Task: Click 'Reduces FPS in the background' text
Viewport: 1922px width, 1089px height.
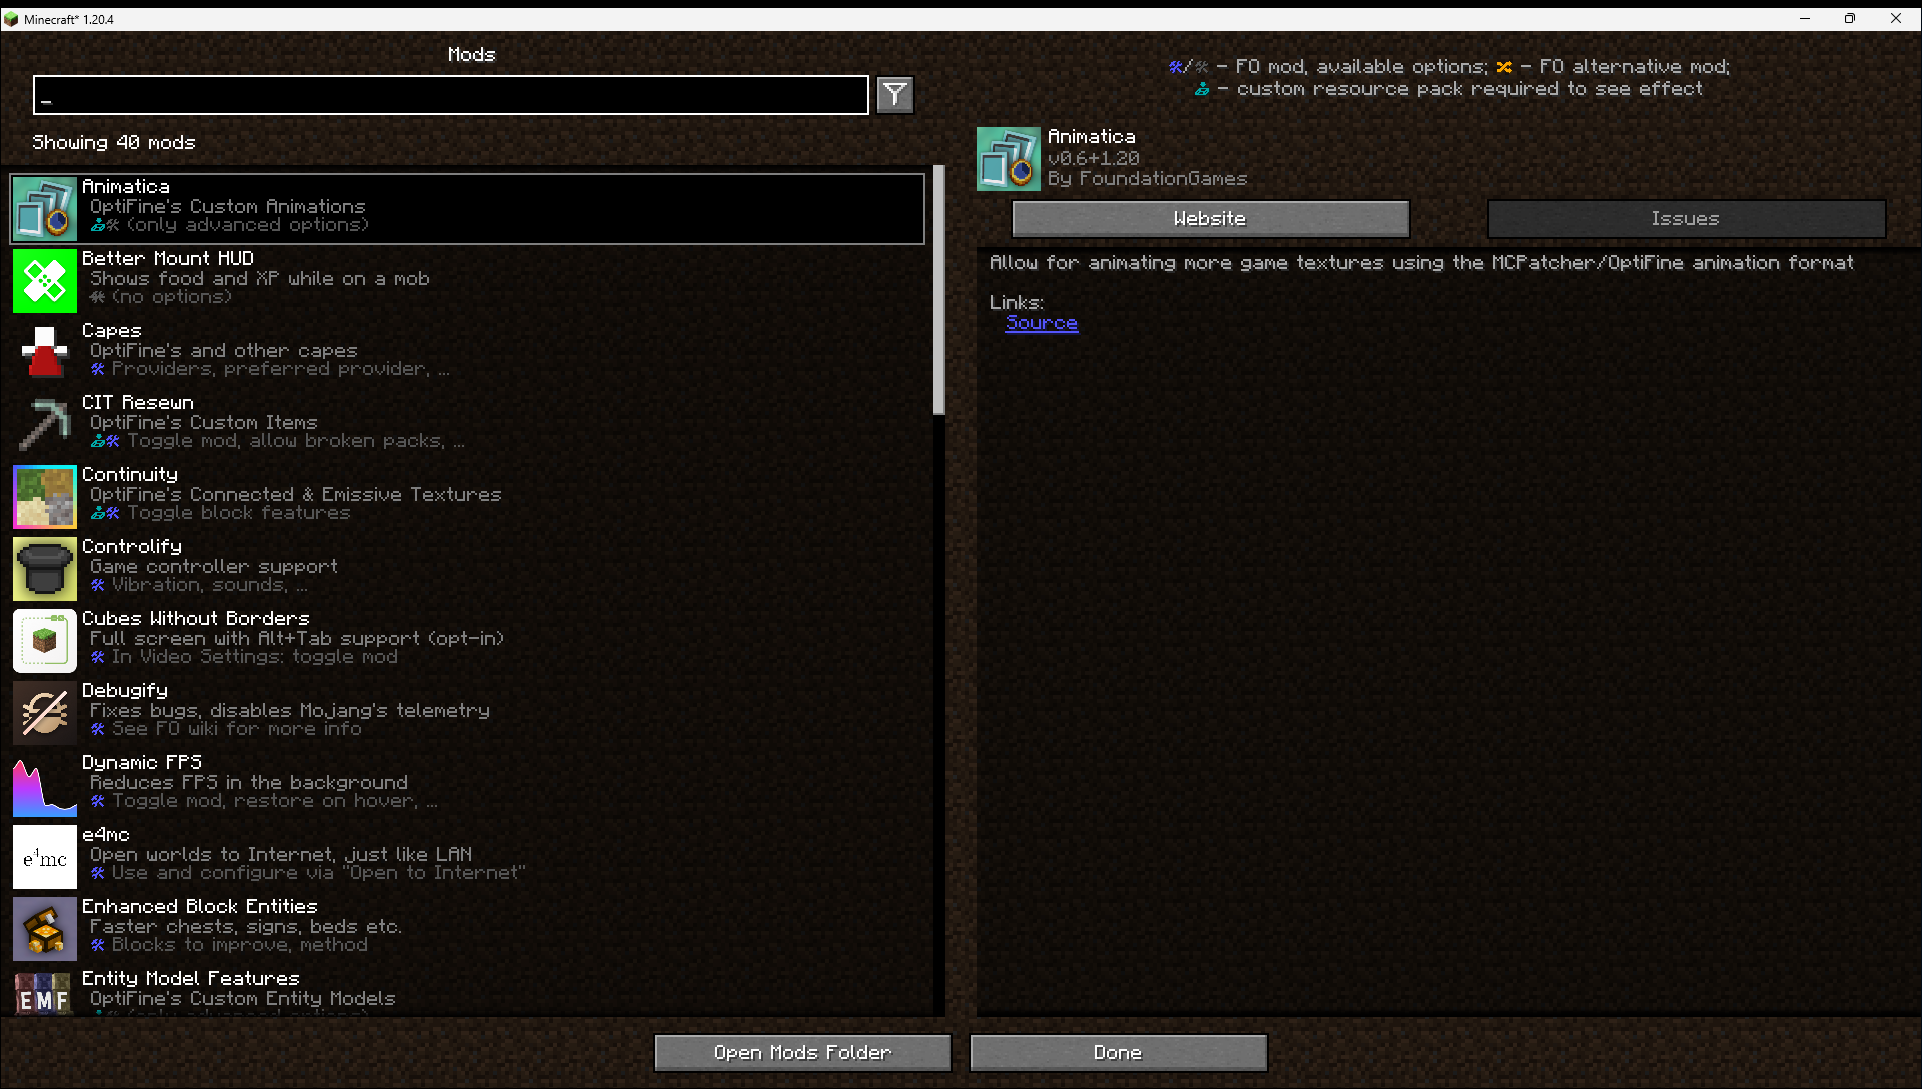Action: tap(249, 783)
